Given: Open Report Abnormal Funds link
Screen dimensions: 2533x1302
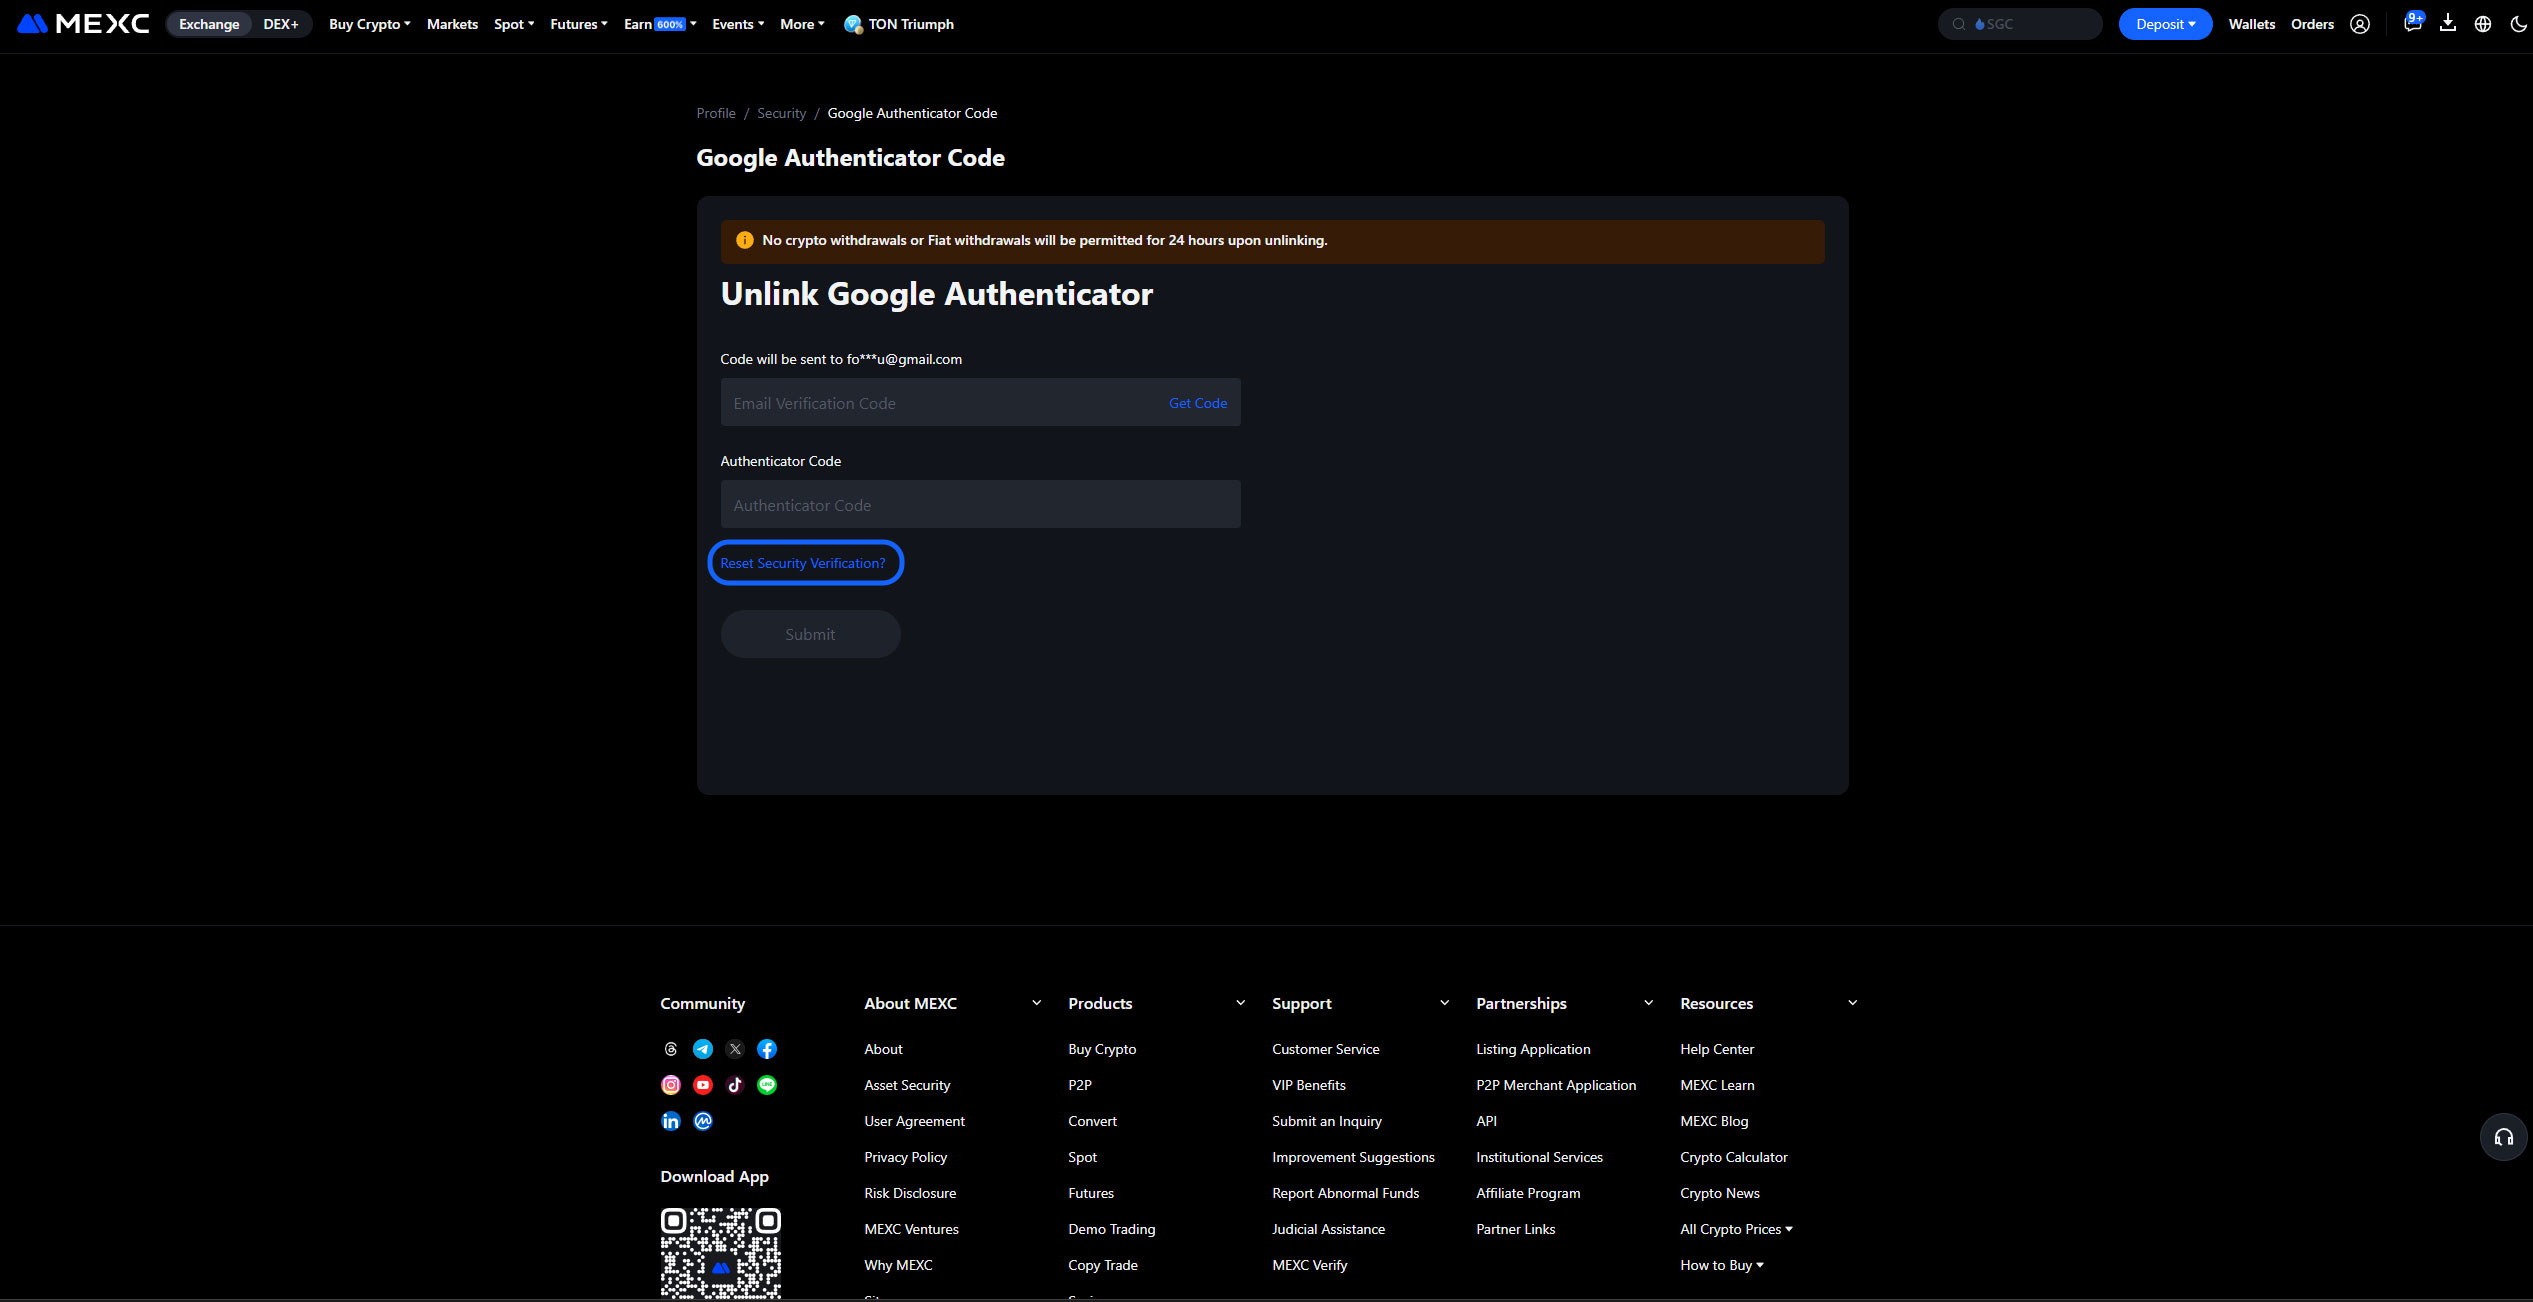Looking at the screenshot, I should (x=1346, y=1193).
